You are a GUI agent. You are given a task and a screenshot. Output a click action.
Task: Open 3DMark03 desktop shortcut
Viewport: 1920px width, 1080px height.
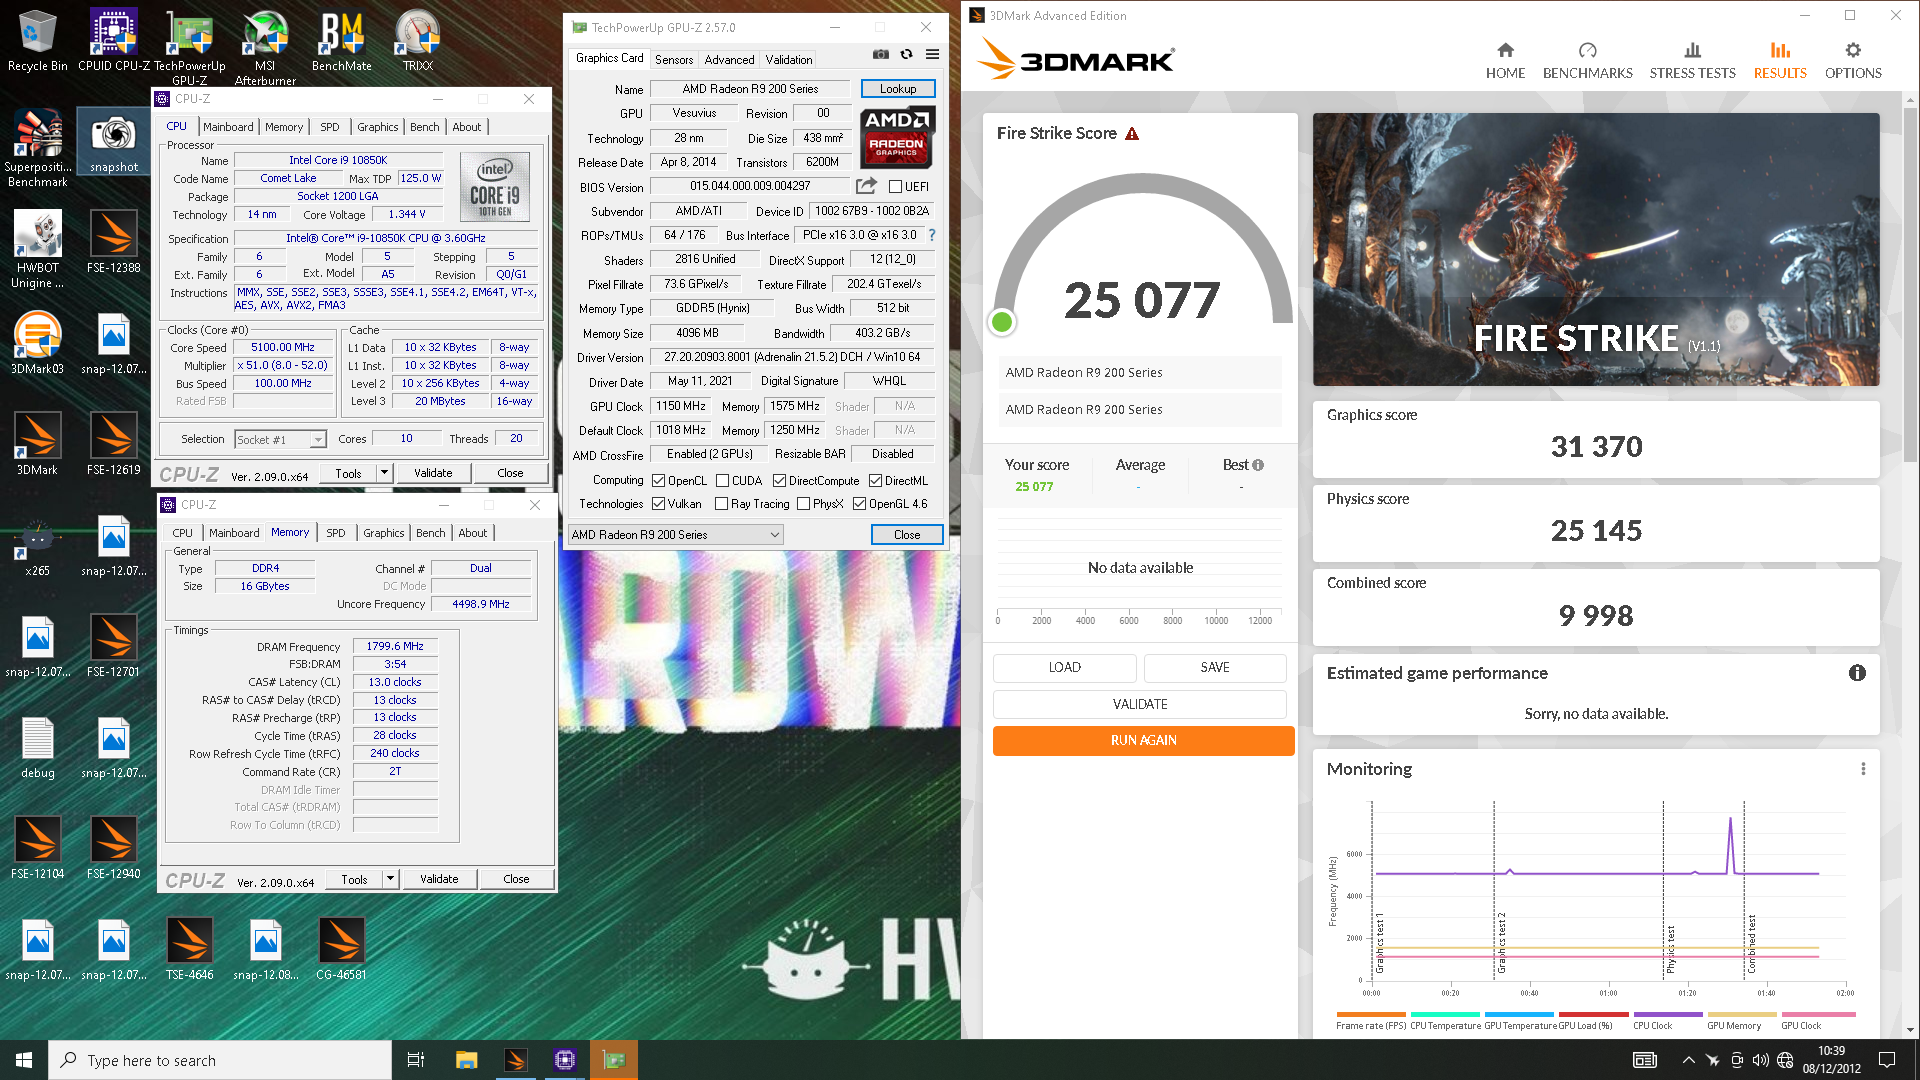click(37, 343)
